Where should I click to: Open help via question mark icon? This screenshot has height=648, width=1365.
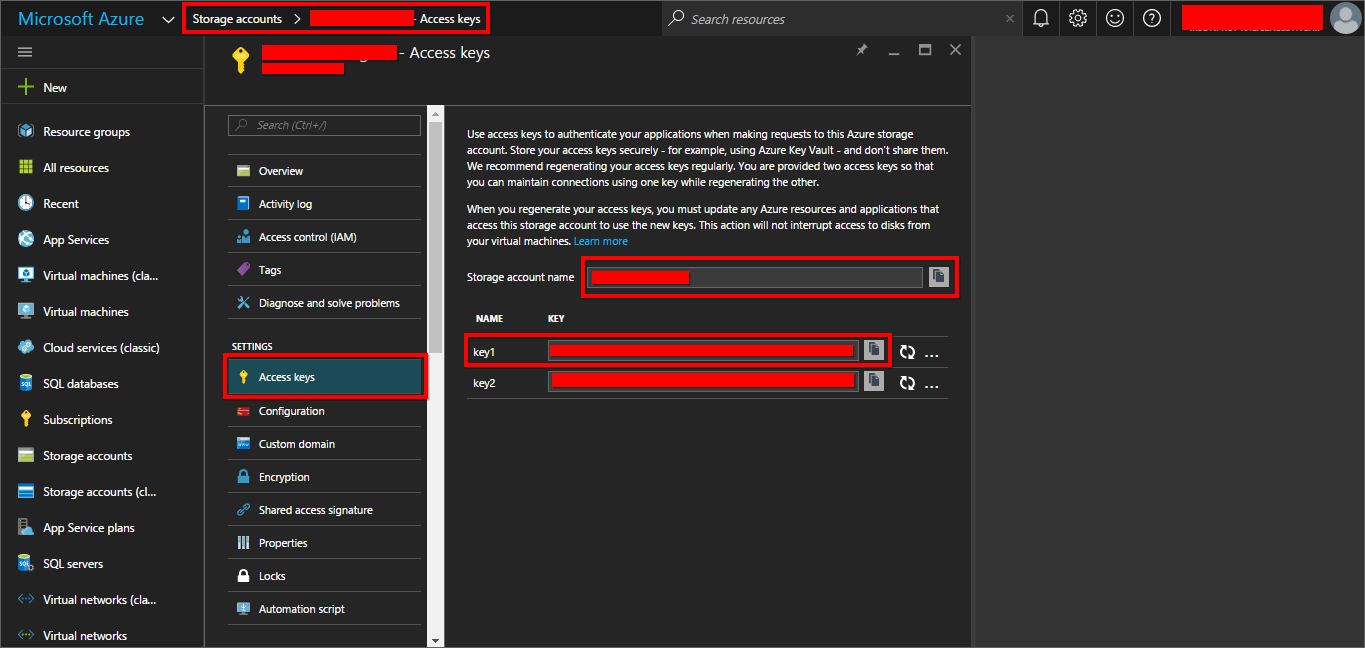1151,18
